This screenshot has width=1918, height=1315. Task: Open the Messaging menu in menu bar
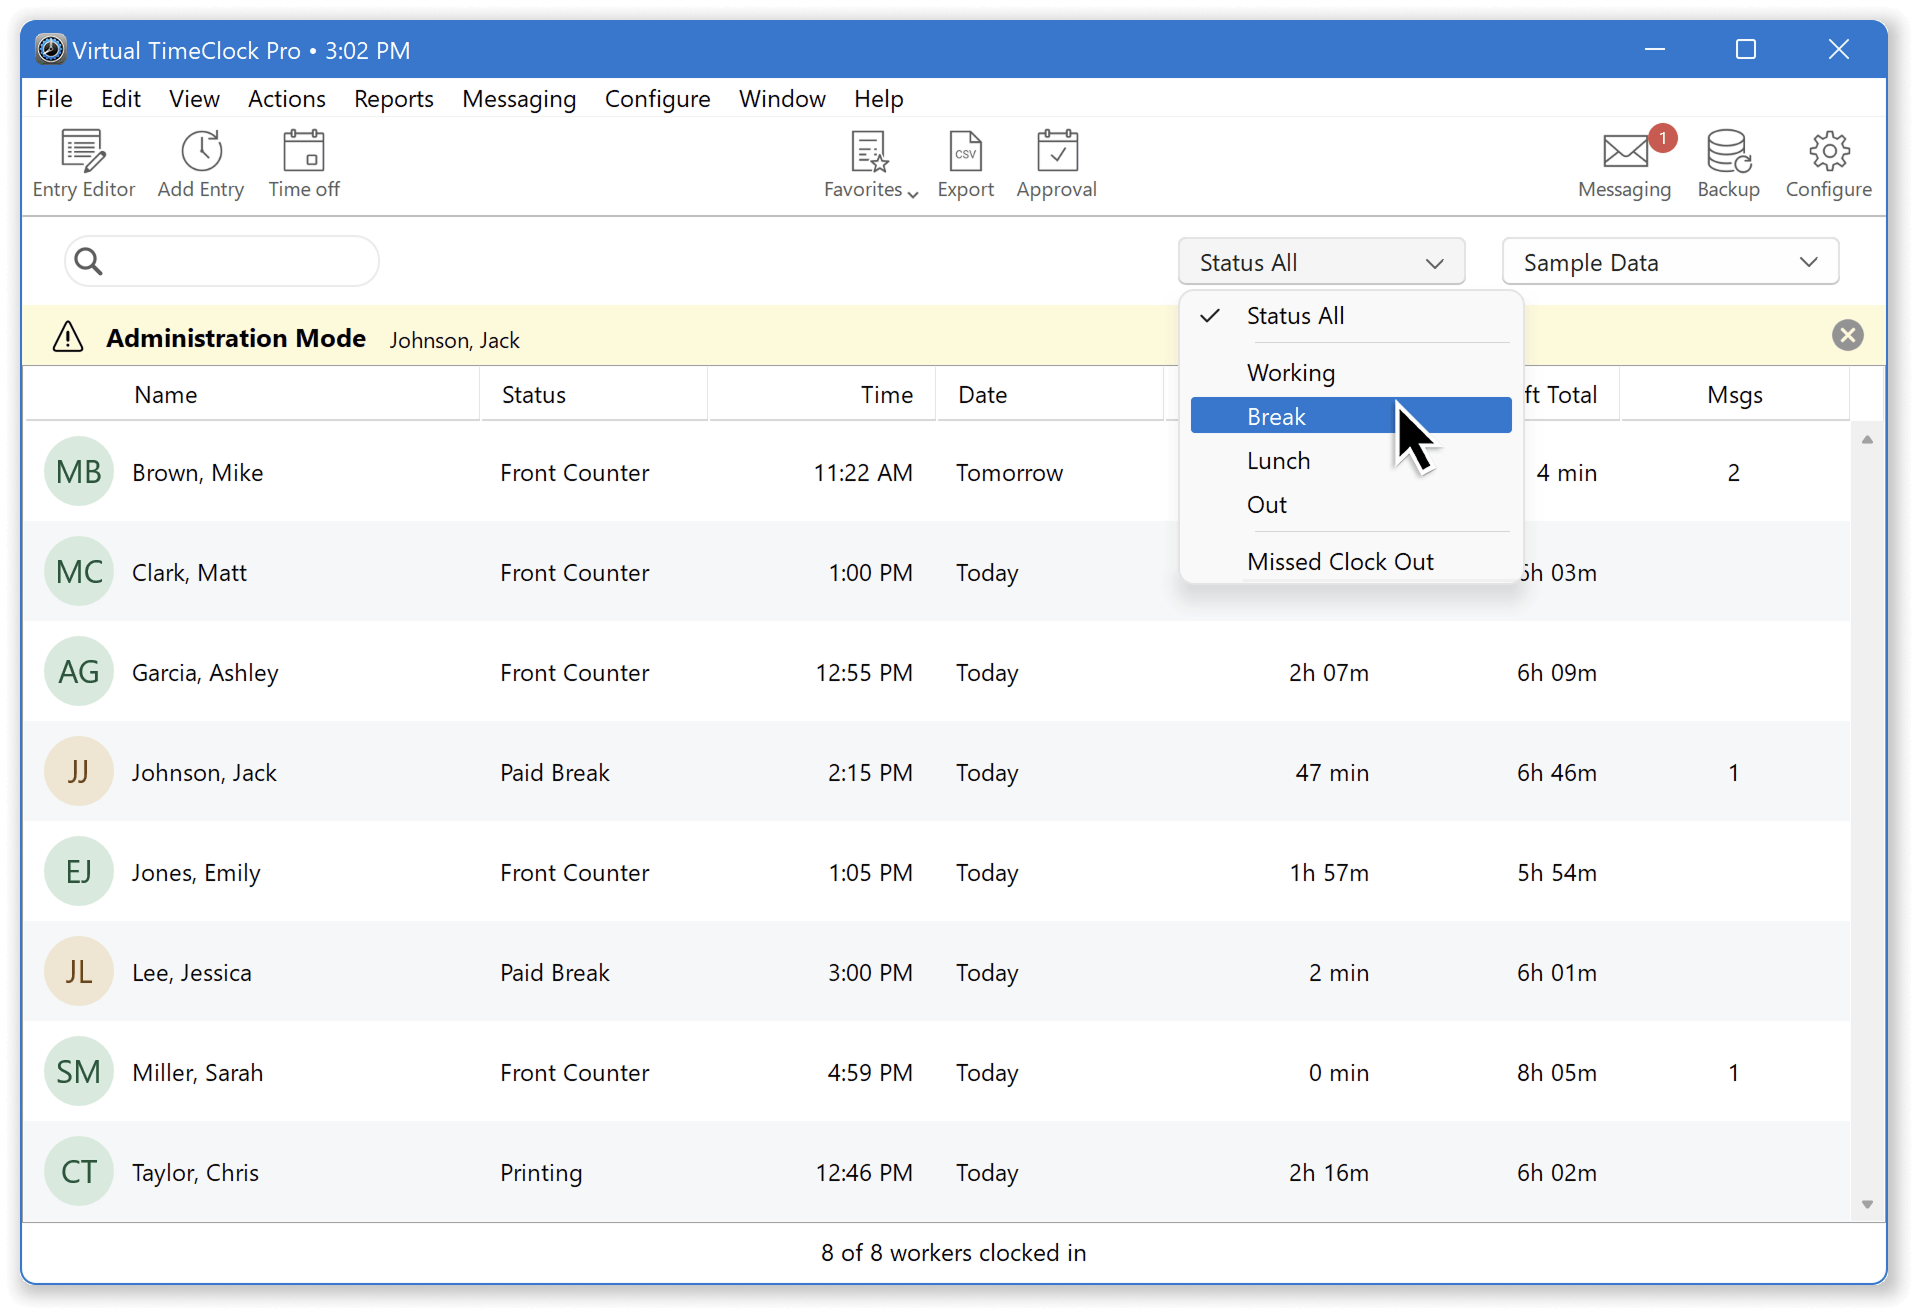[x=519, y=99]
